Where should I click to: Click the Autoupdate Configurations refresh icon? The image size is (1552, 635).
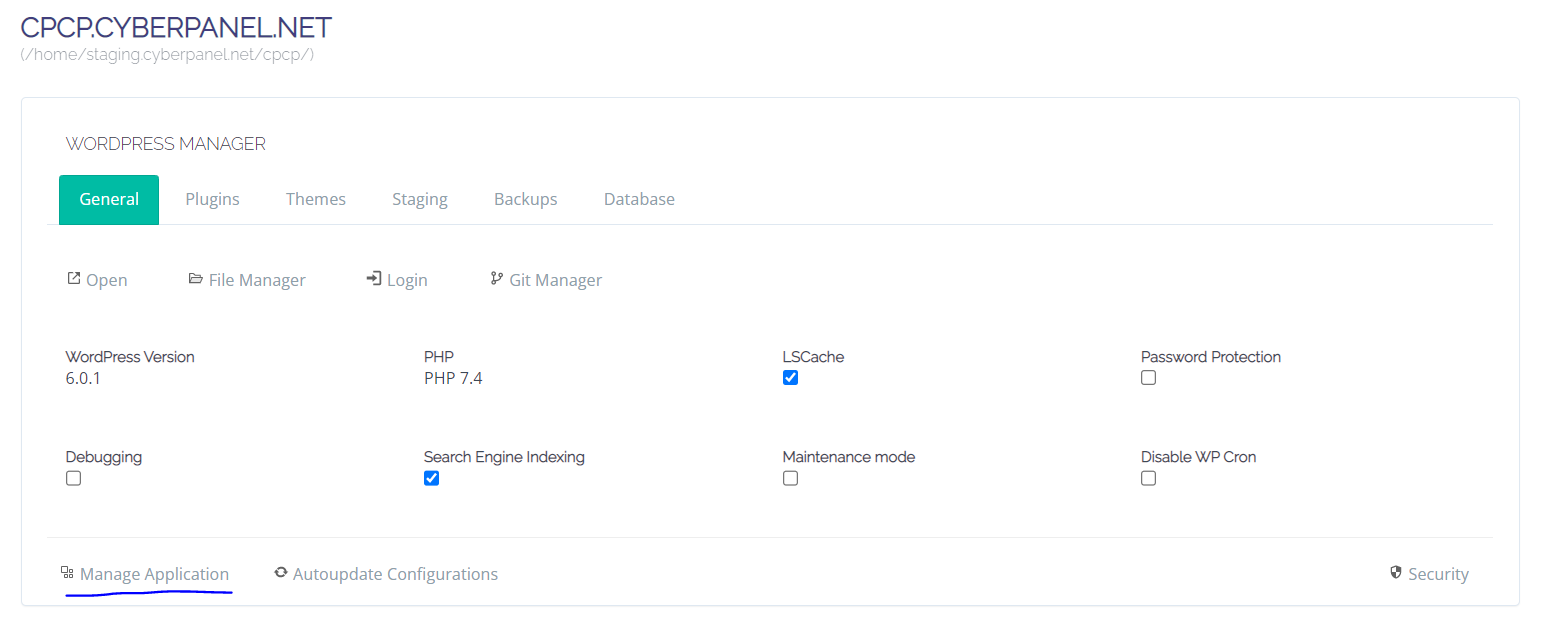coord(281,573)
